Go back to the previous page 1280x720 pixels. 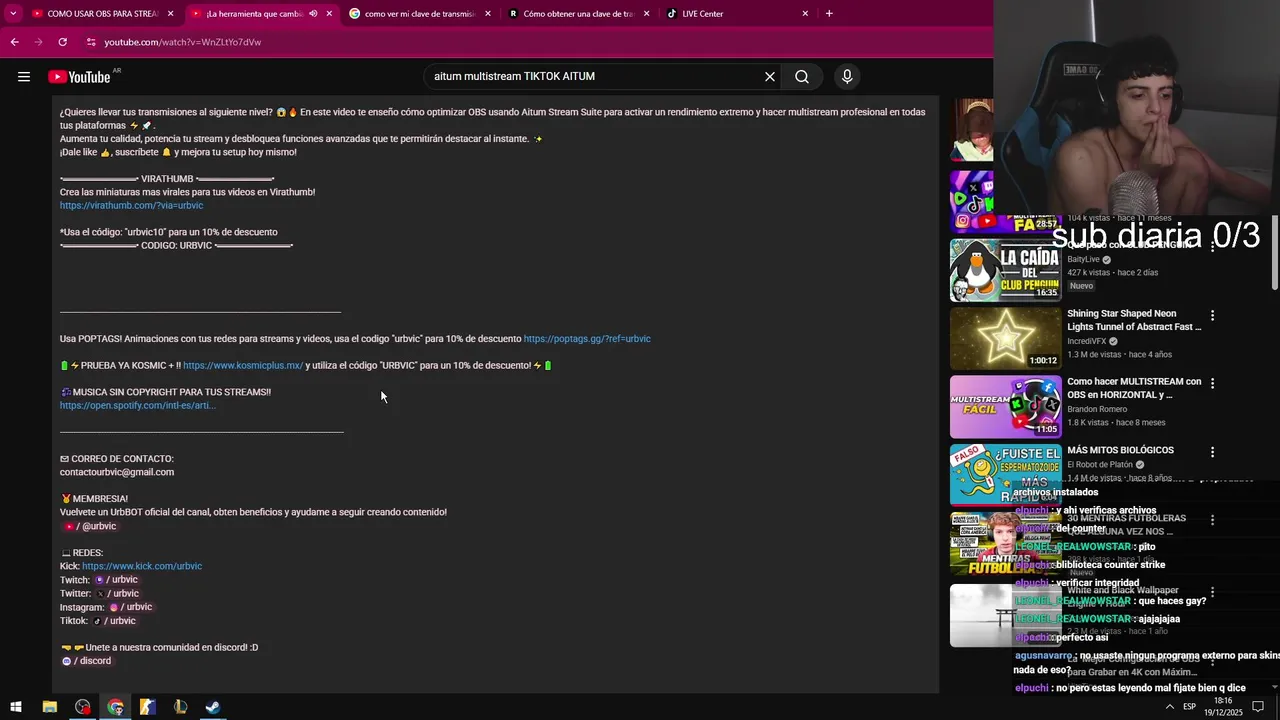point(14,42)
